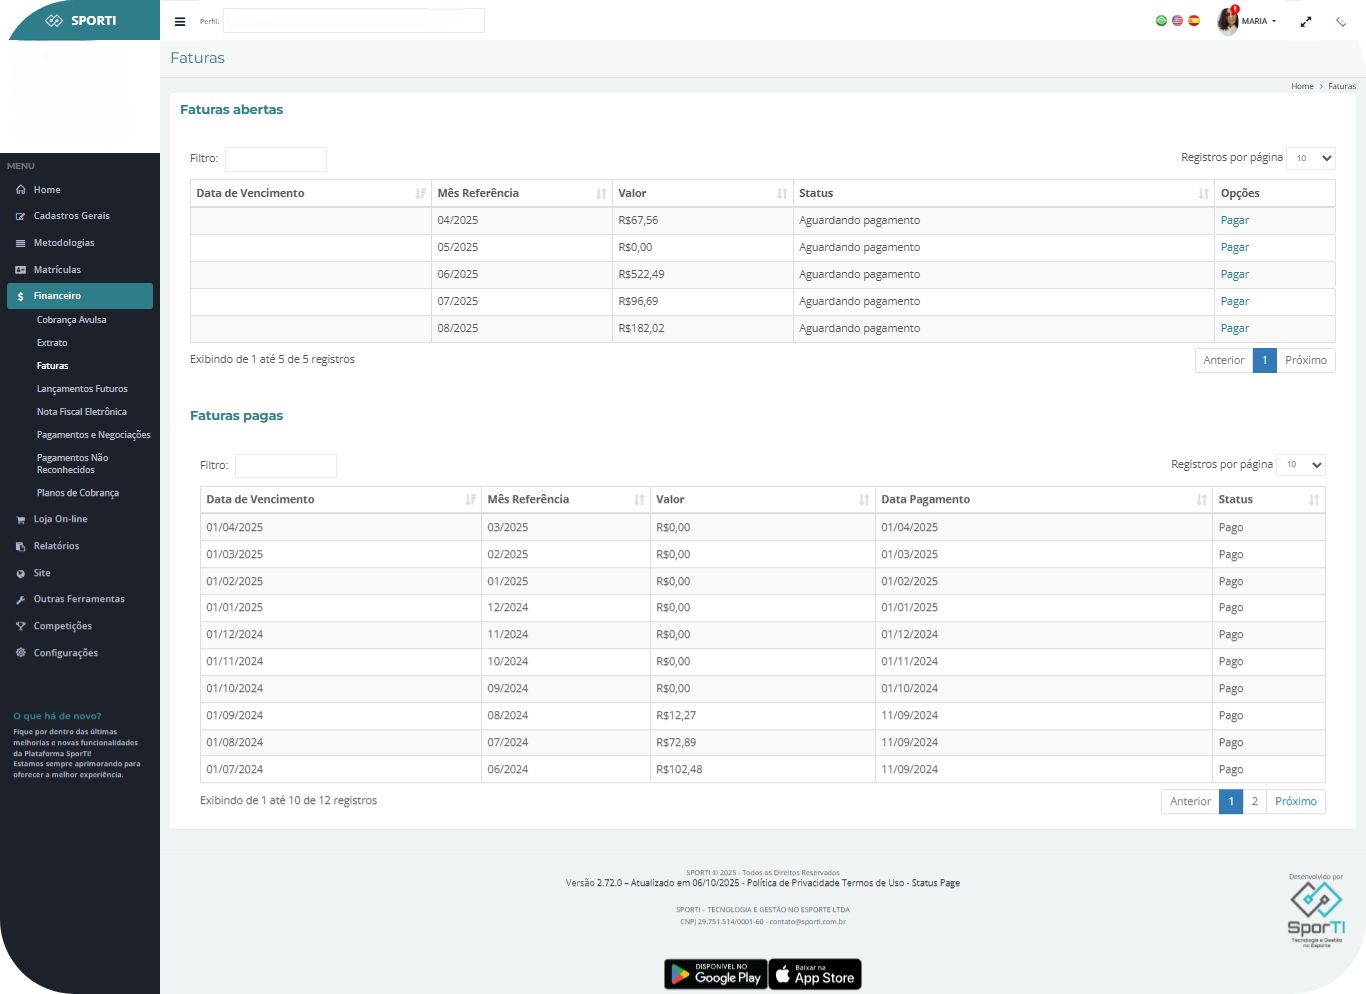The image size is (1366, 994).
Task: Select the Spanish flag language icon
Action: click(x=1194, y=20)
